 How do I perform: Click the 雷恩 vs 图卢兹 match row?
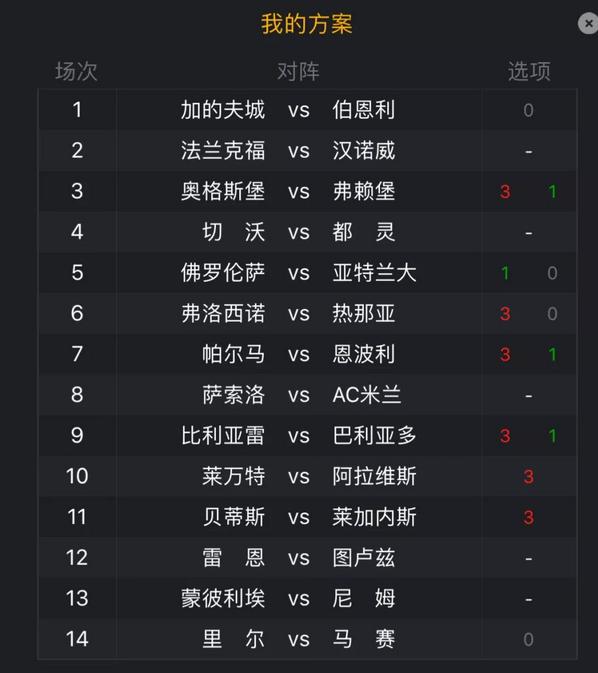point(307,558)
